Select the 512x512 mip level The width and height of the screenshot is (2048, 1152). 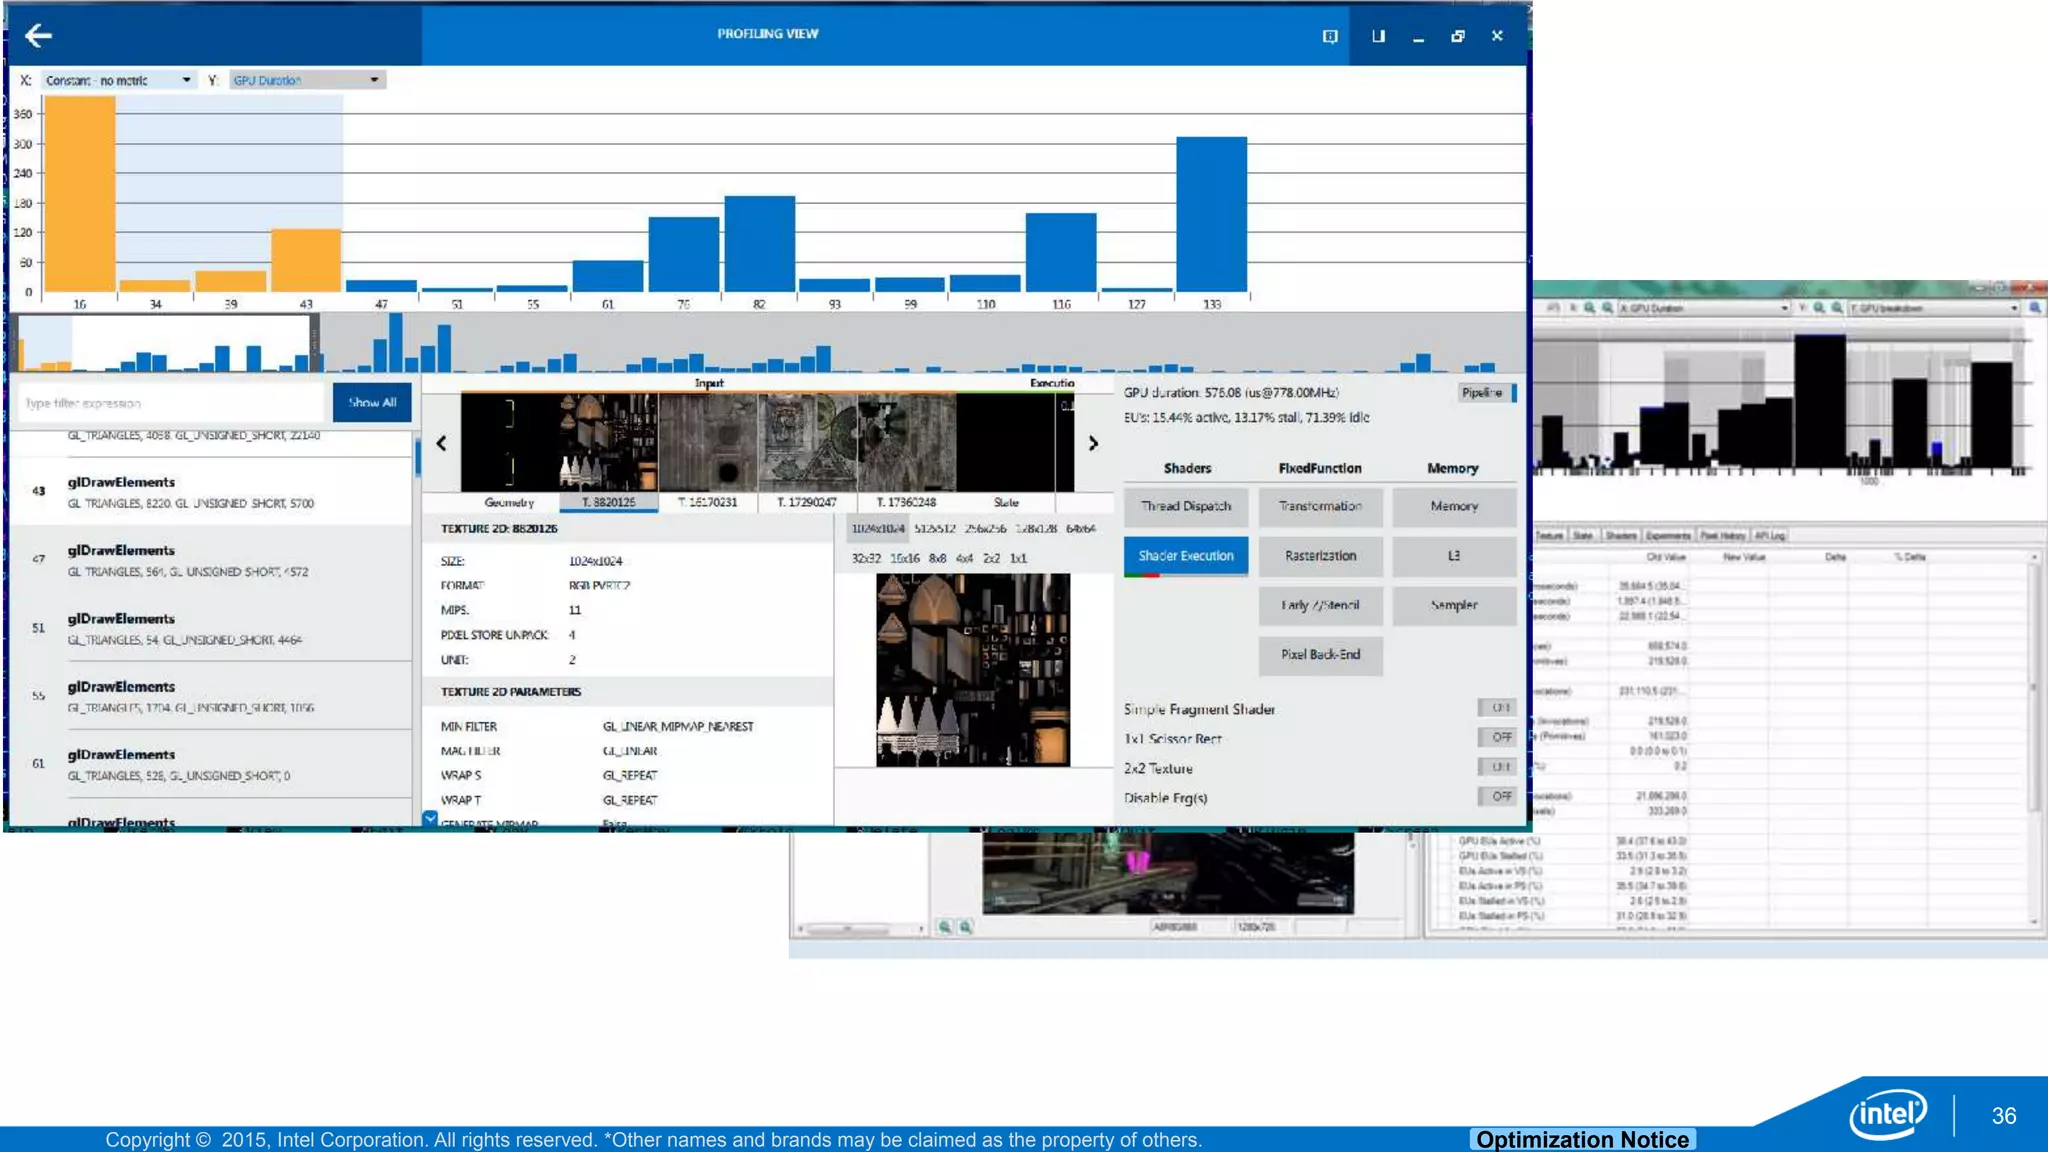[x=934, y=528]
